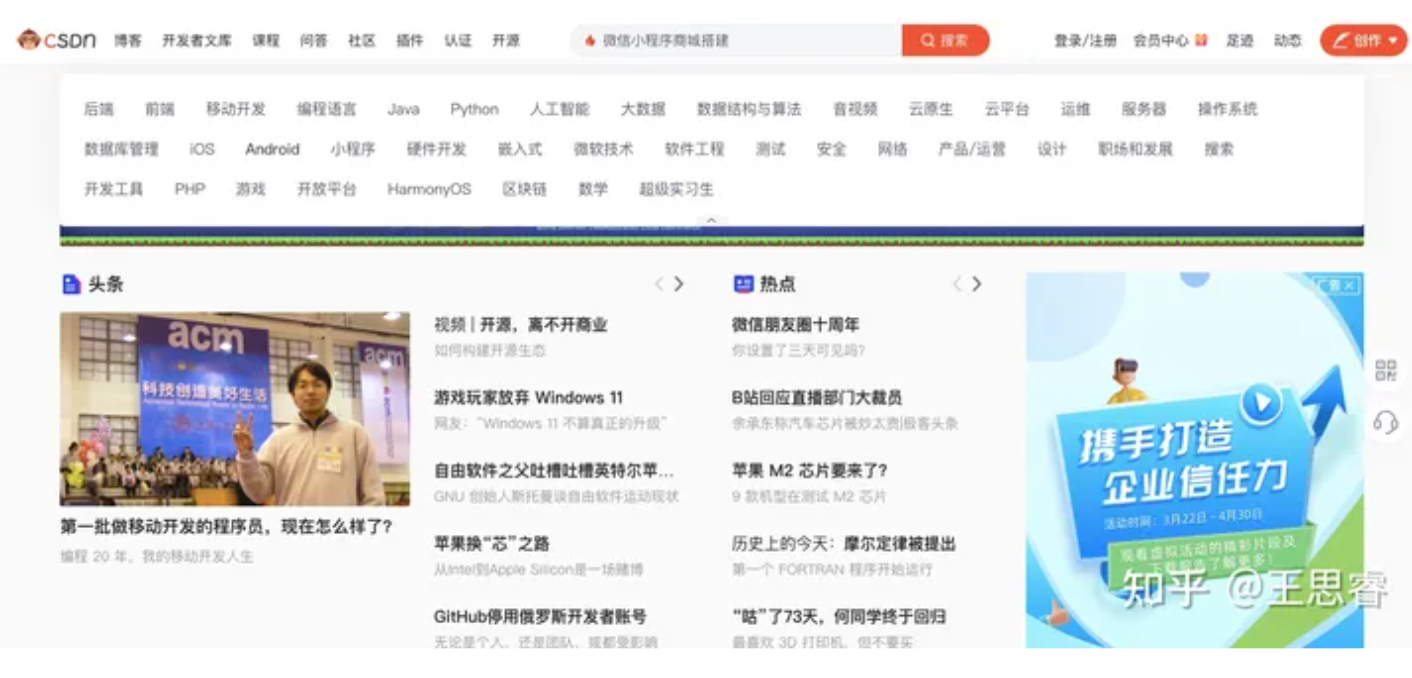The width and height of the screenshot is (1412, 678).
Task: Open 博客 in the top navigation
Action: pos(127,41)
